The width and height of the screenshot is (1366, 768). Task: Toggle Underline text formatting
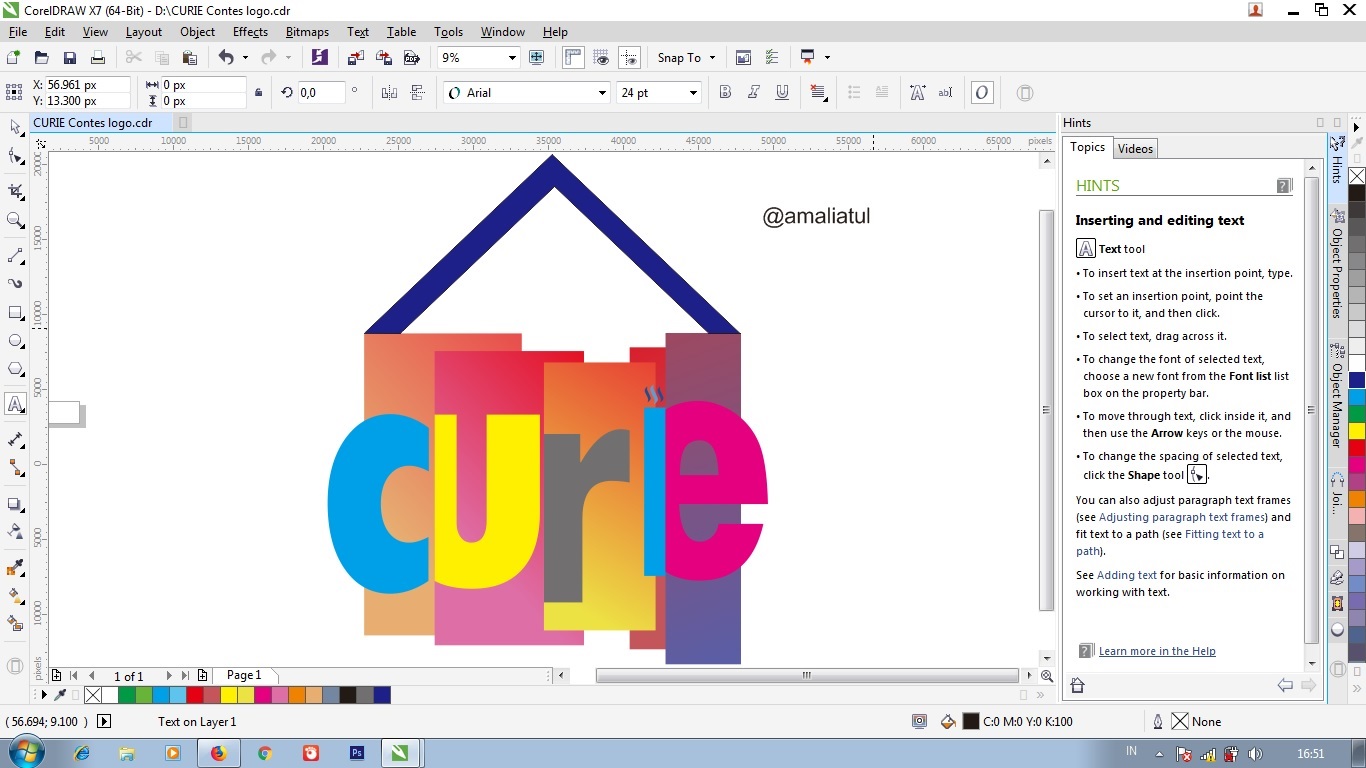(782, 93)
